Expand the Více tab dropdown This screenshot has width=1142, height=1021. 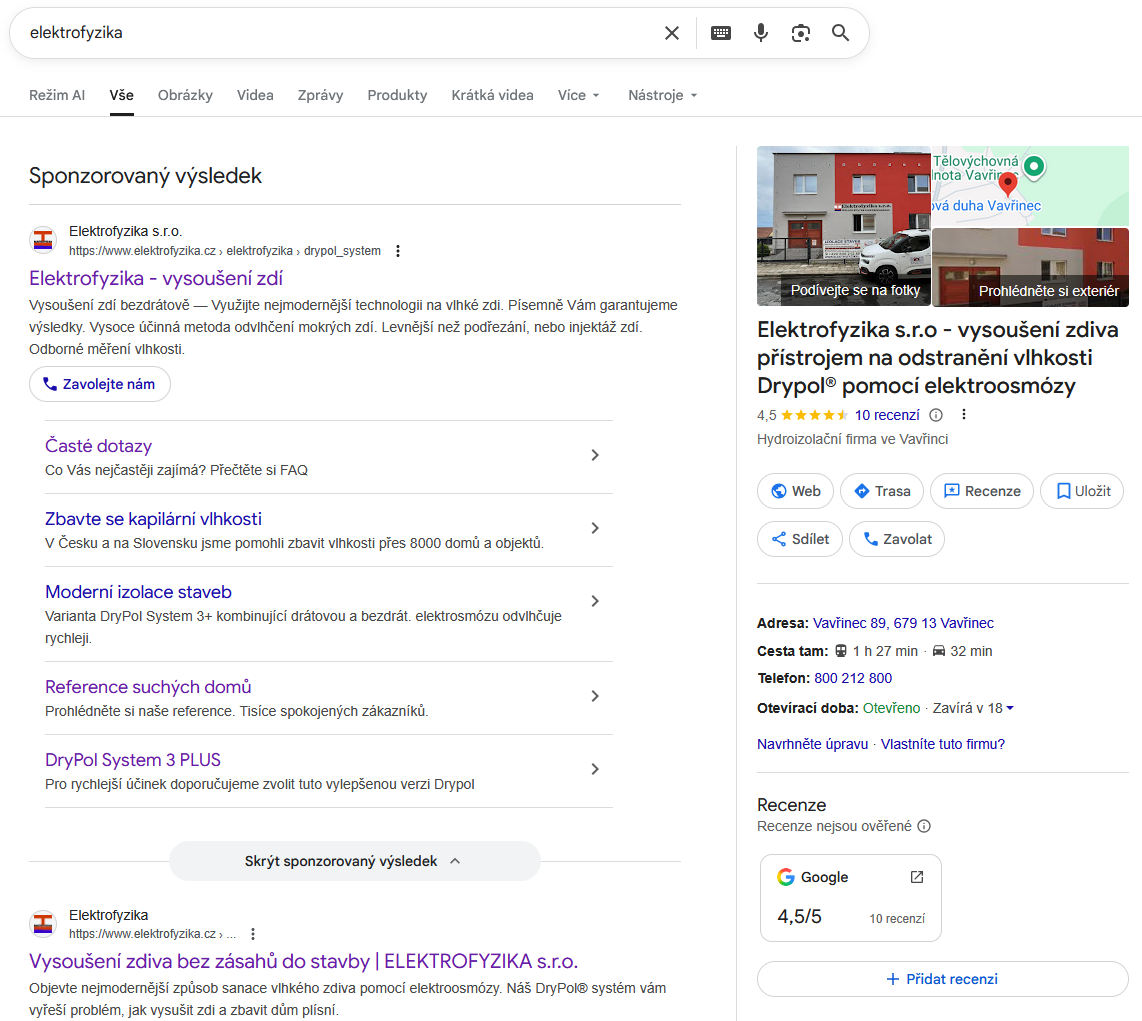[578, 95]
